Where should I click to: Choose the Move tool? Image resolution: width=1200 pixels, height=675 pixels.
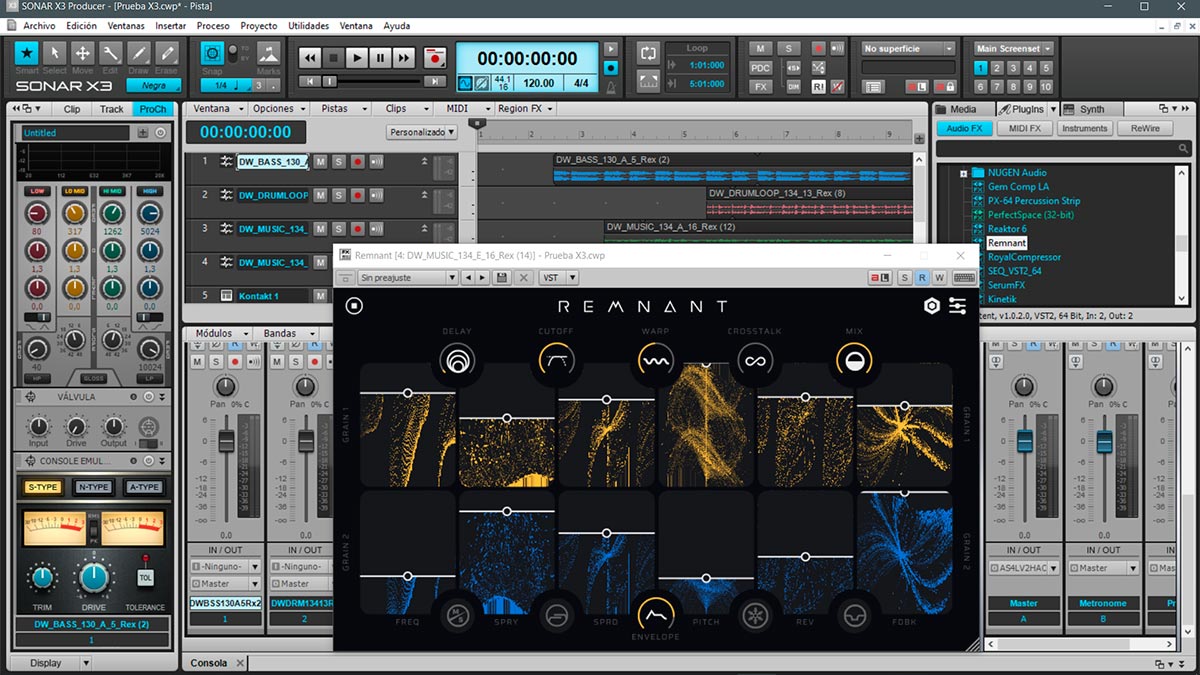click(x=83, y=53)
